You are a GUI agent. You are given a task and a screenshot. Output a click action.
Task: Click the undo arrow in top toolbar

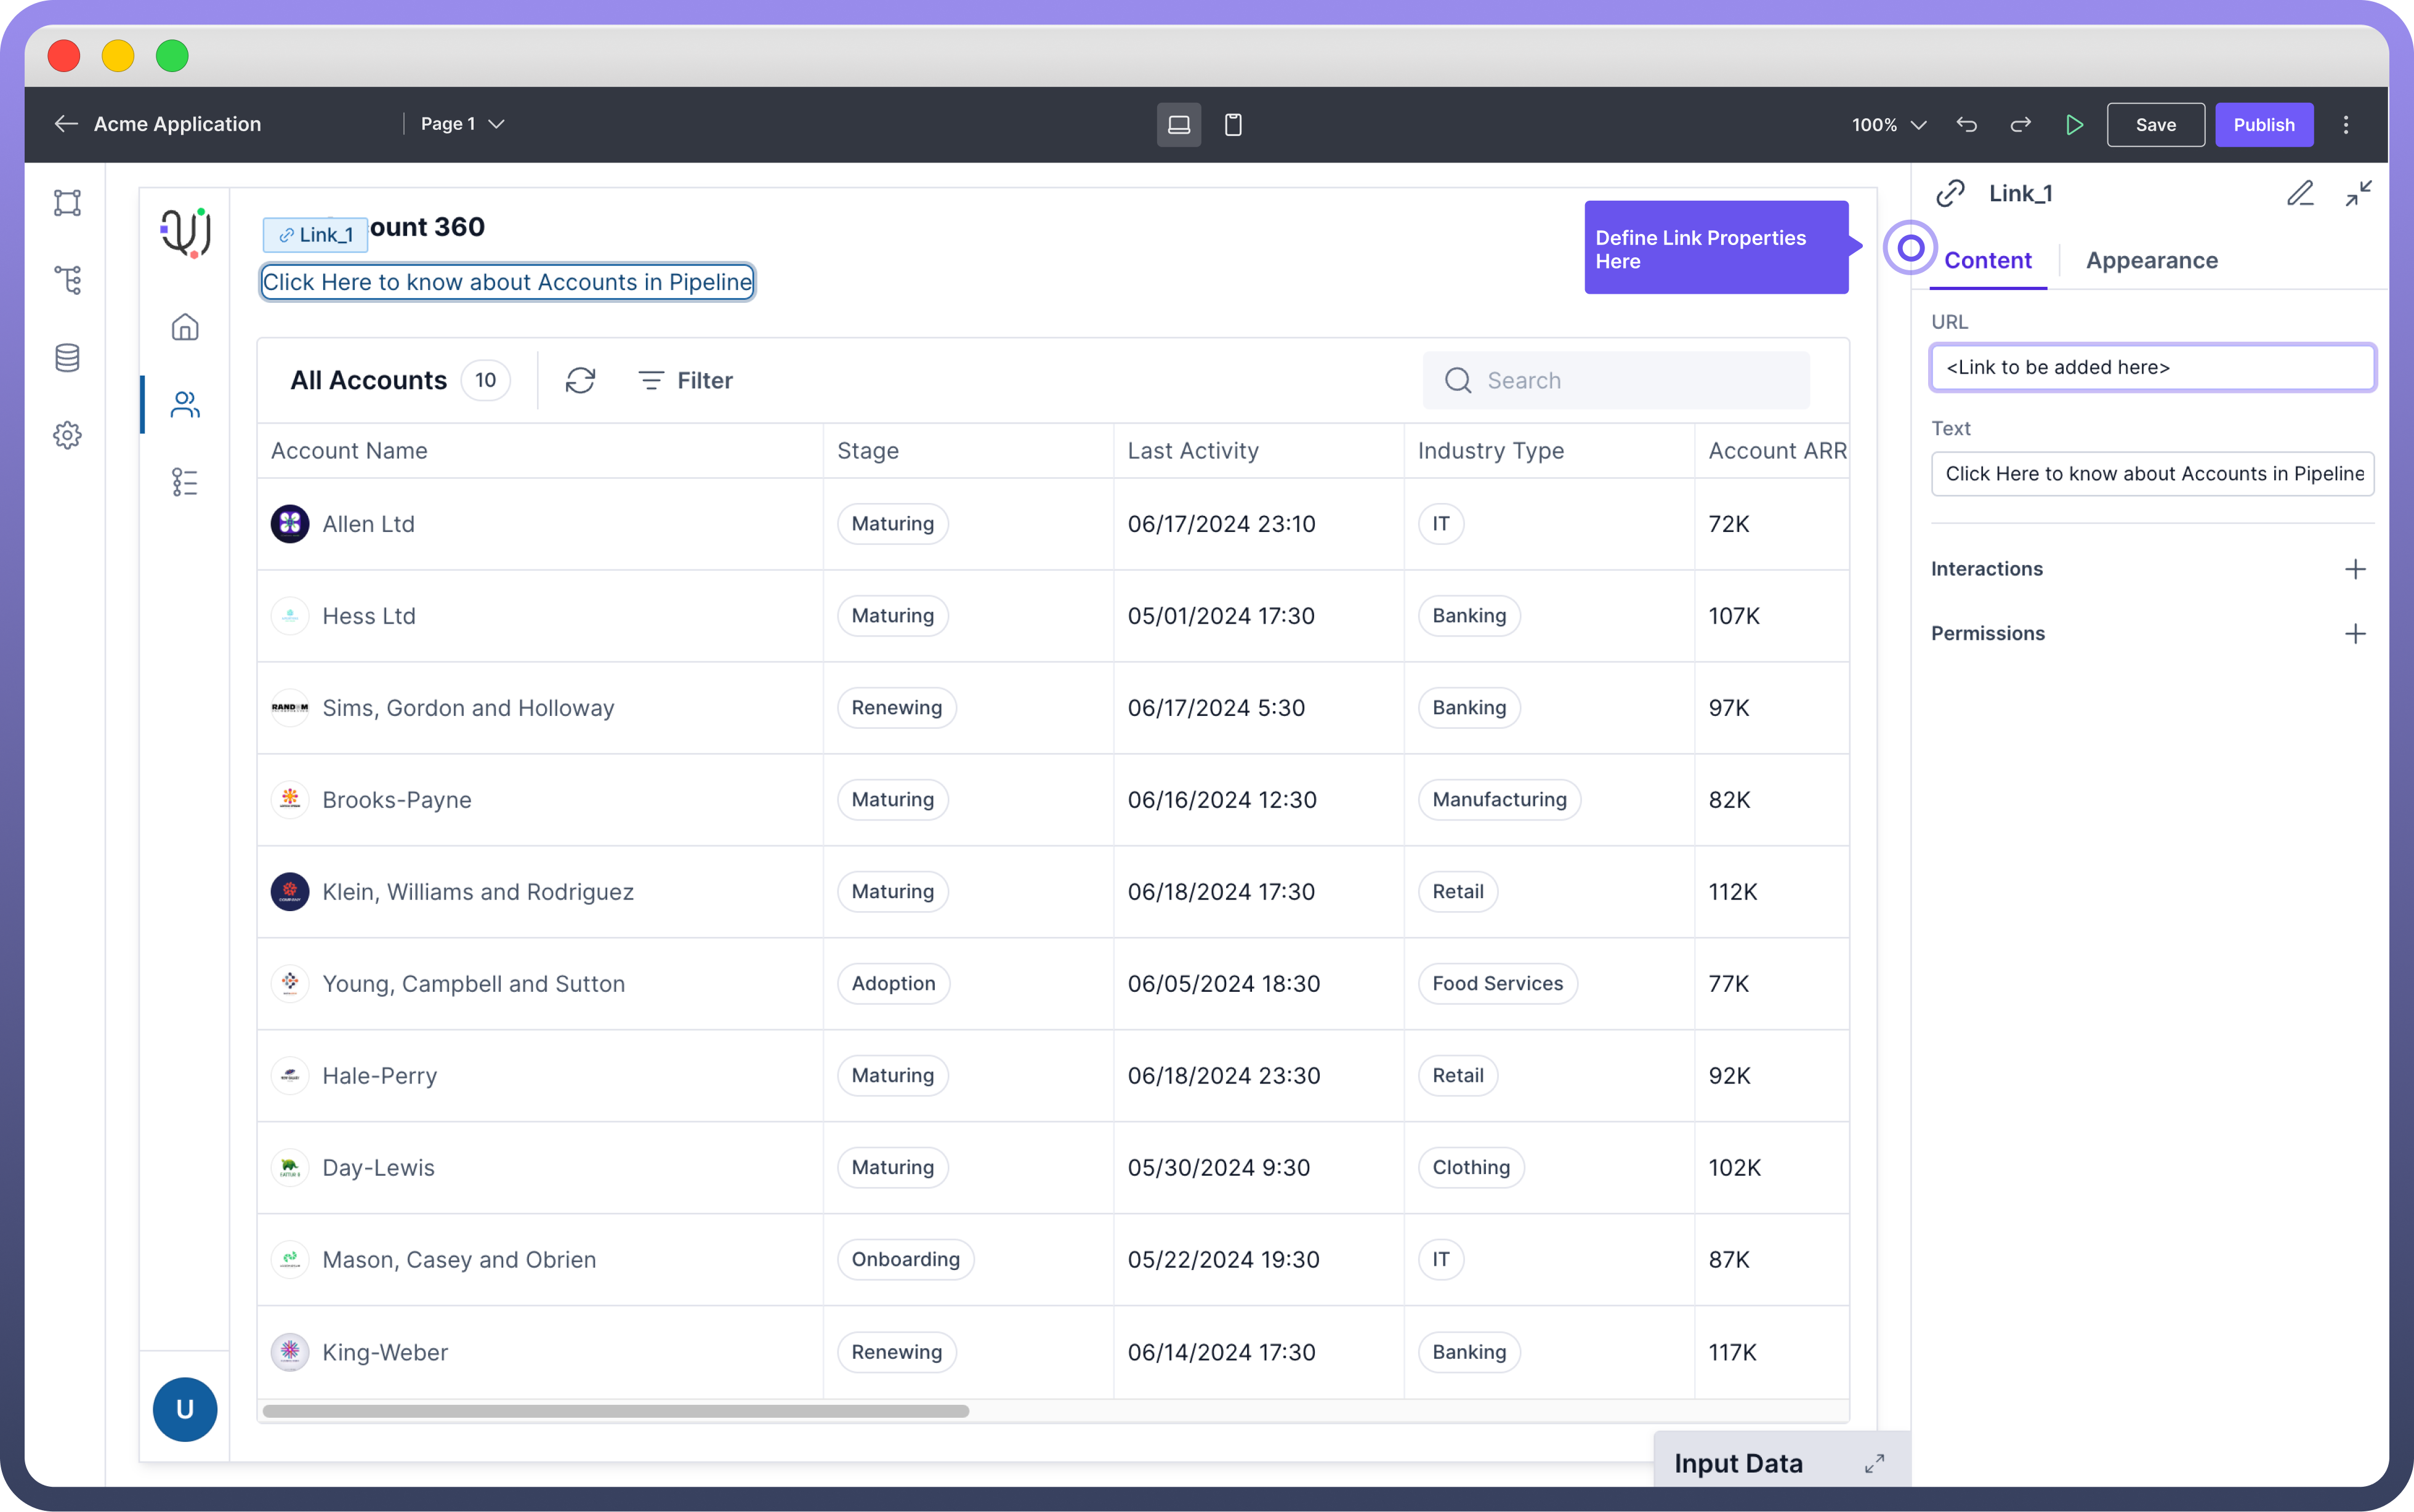[1966, 125]
